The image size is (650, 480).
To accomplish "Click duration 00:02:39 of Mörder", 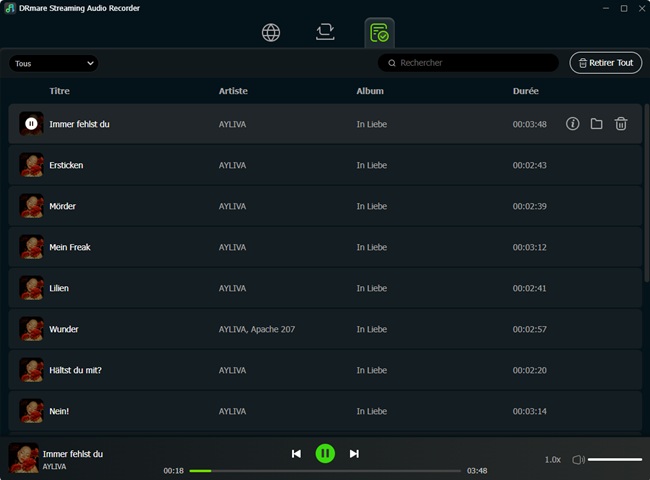I will point(529,206).
